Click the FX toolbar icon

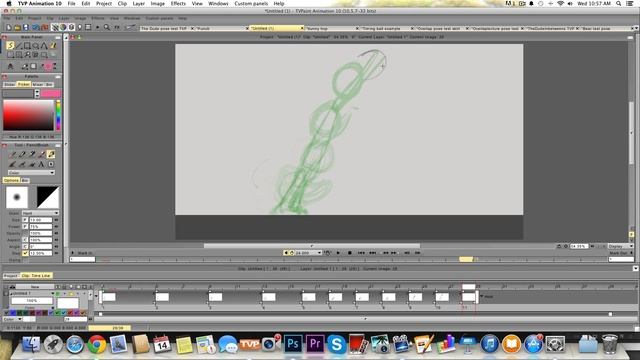117,27
